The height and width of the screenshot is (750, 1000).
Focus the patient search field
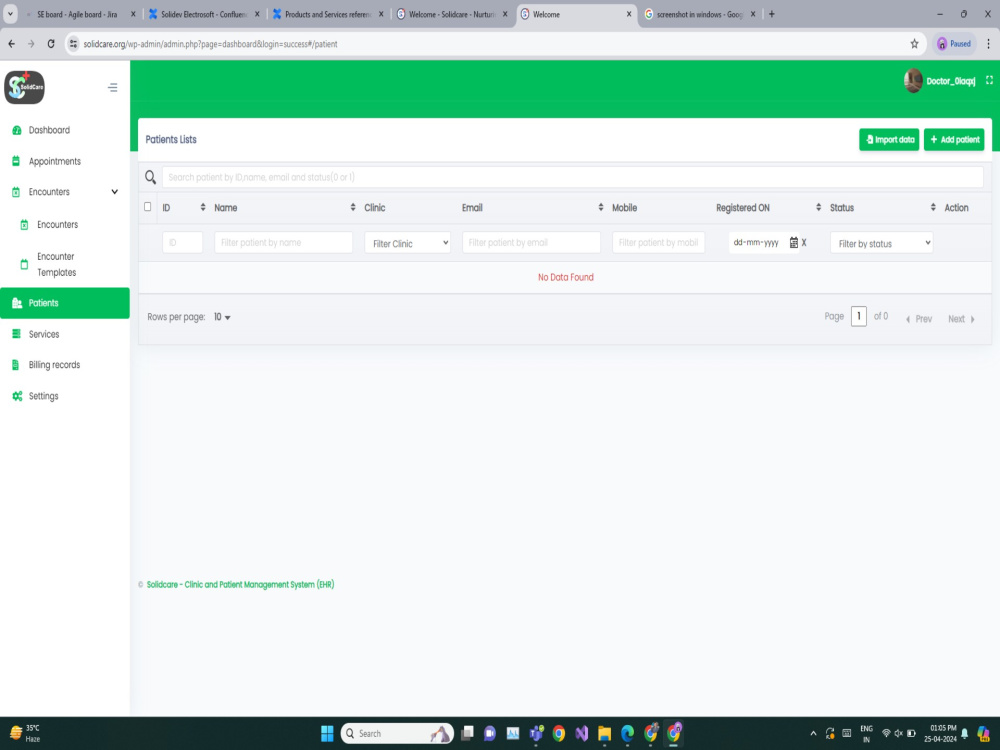pos(572,177)
